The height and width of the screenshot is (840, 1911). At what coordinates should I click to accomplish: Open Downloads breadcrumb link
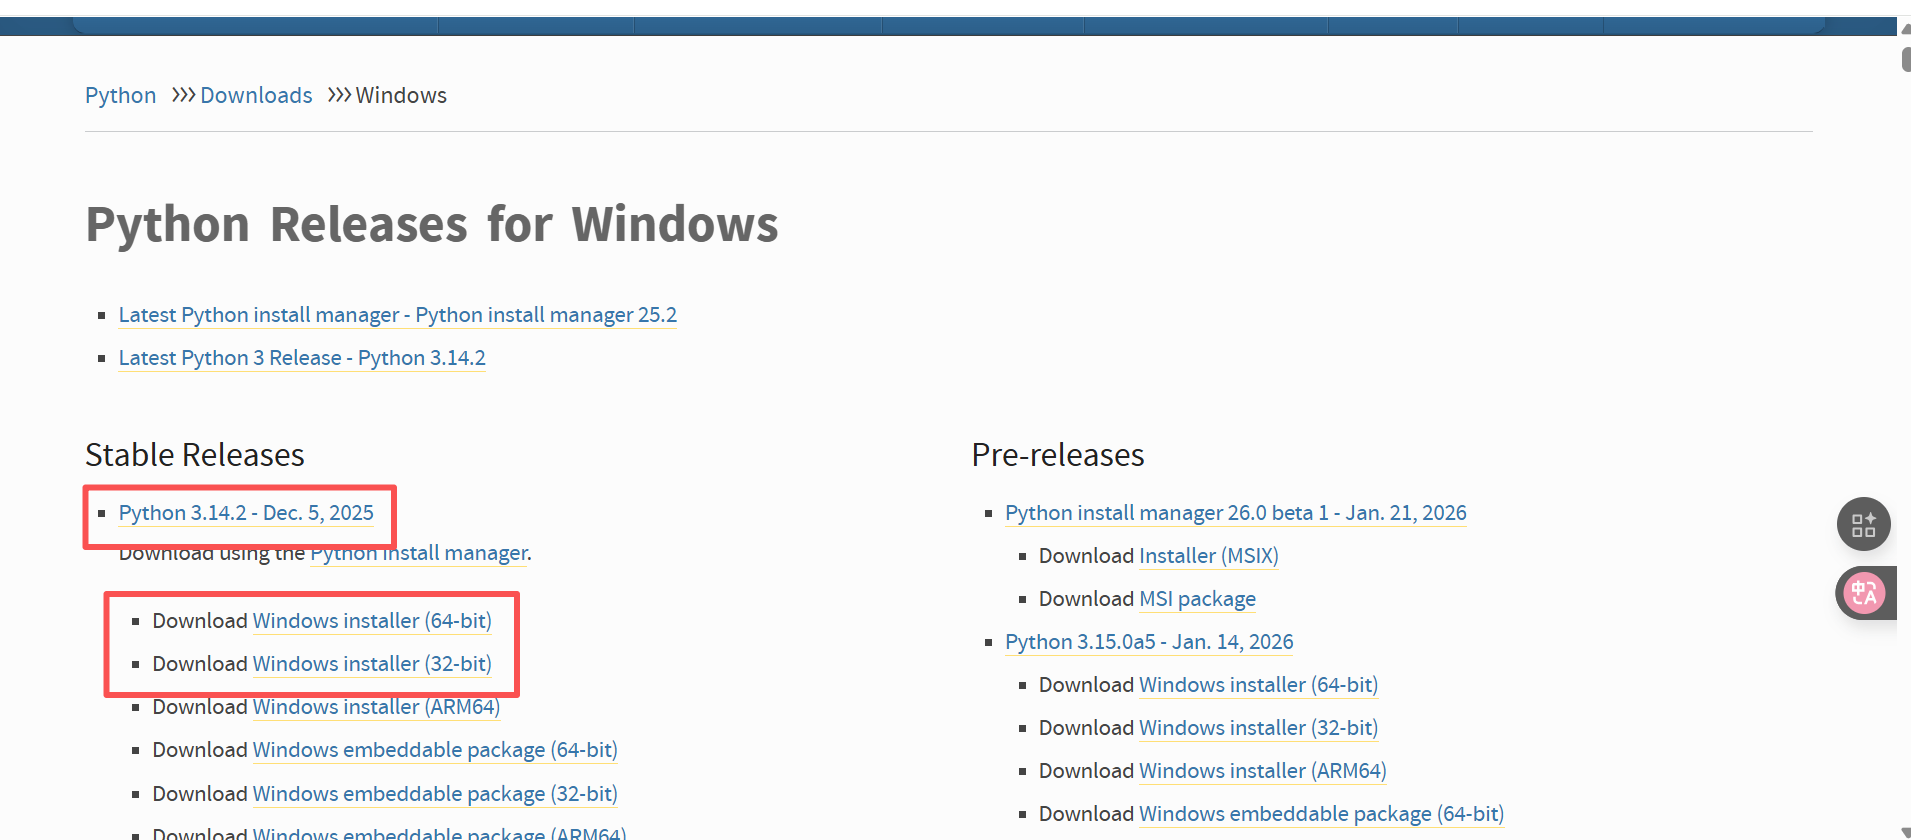[256, 95]
